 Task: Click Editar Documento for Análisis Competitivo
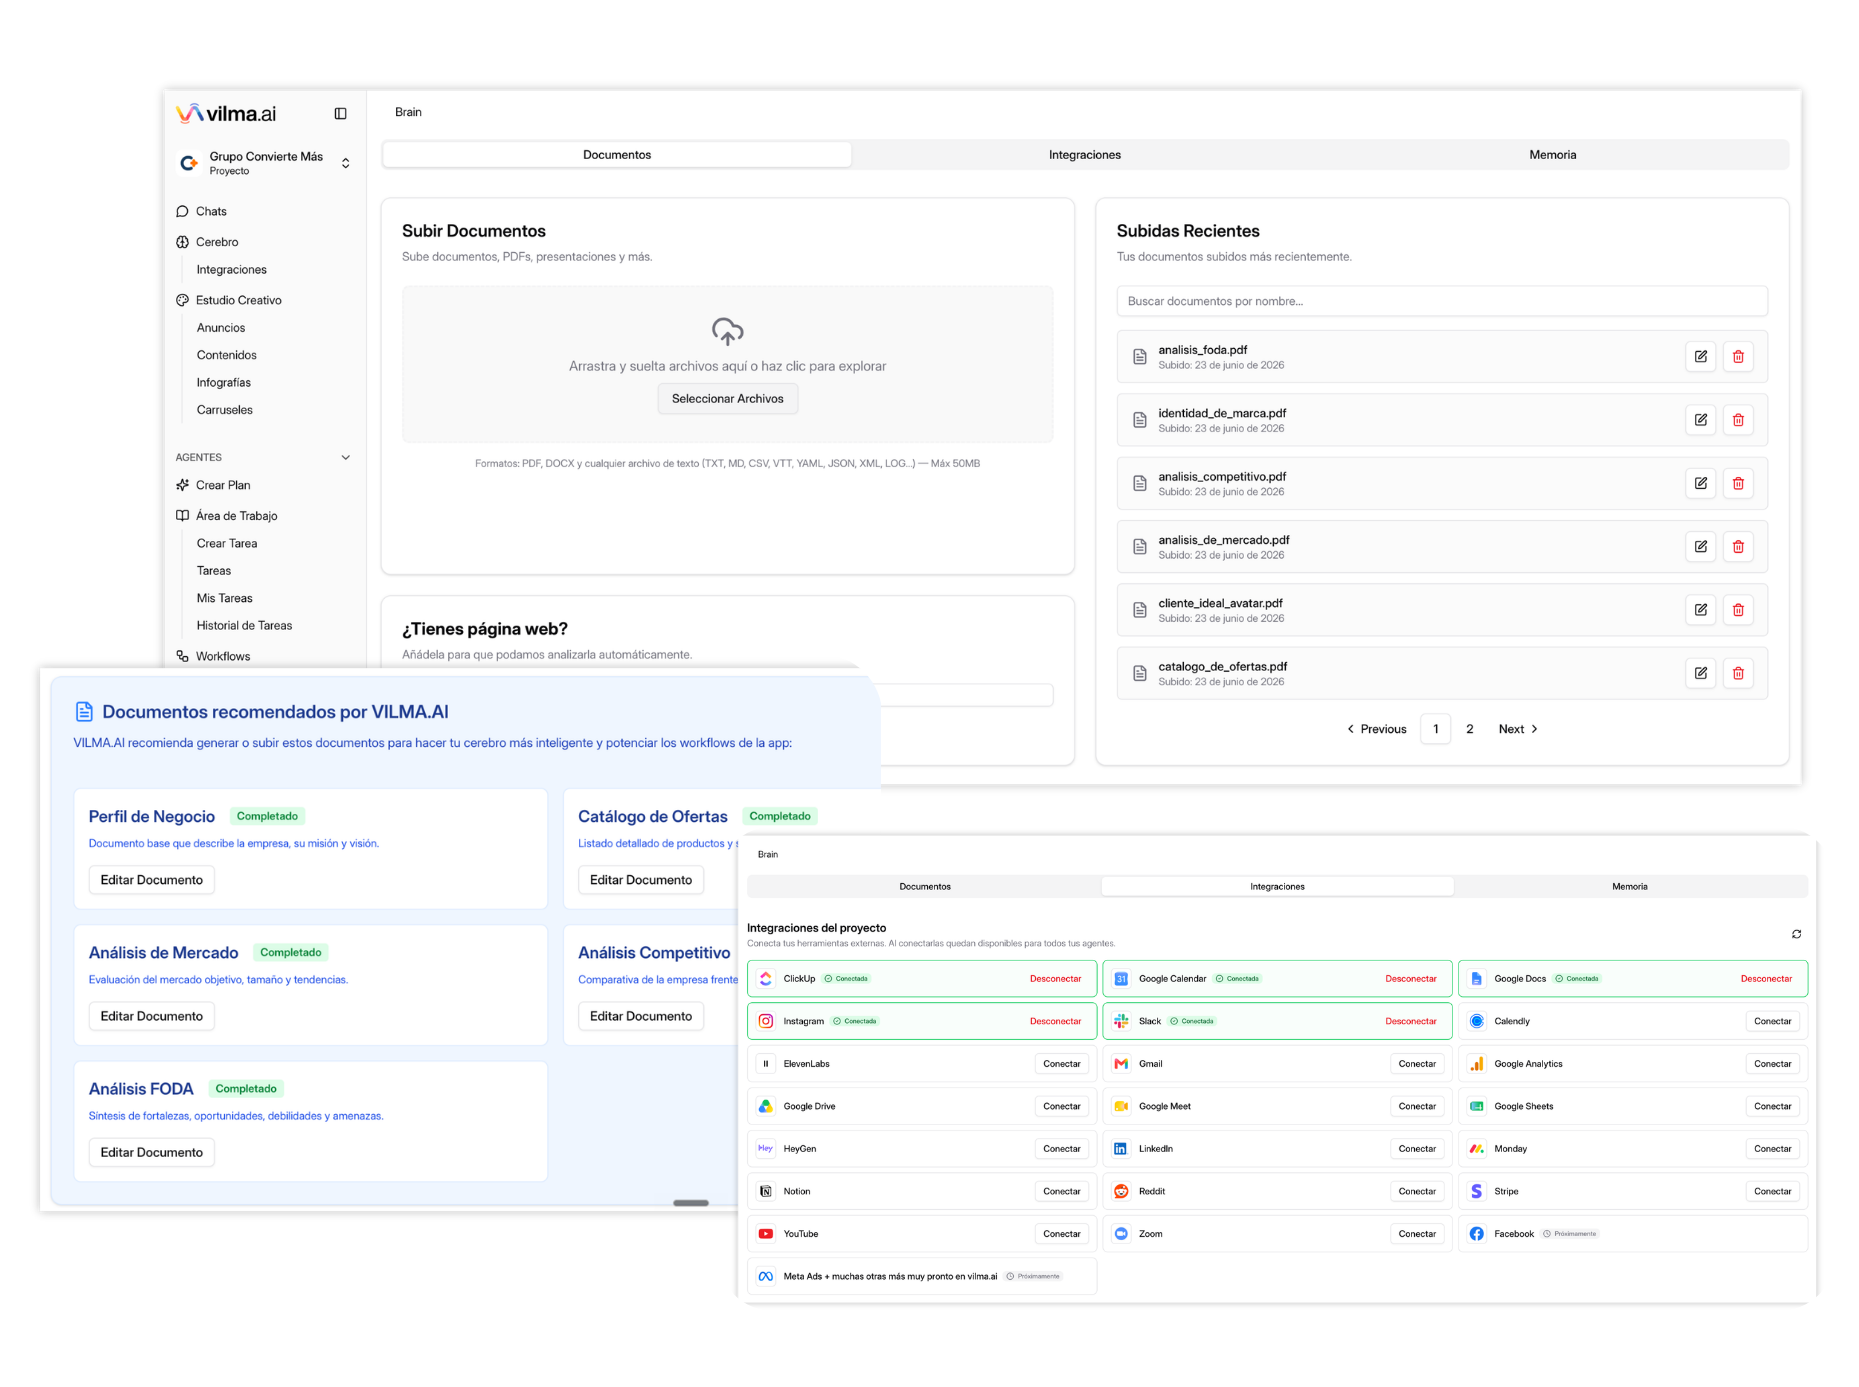tap(641, 1016)
